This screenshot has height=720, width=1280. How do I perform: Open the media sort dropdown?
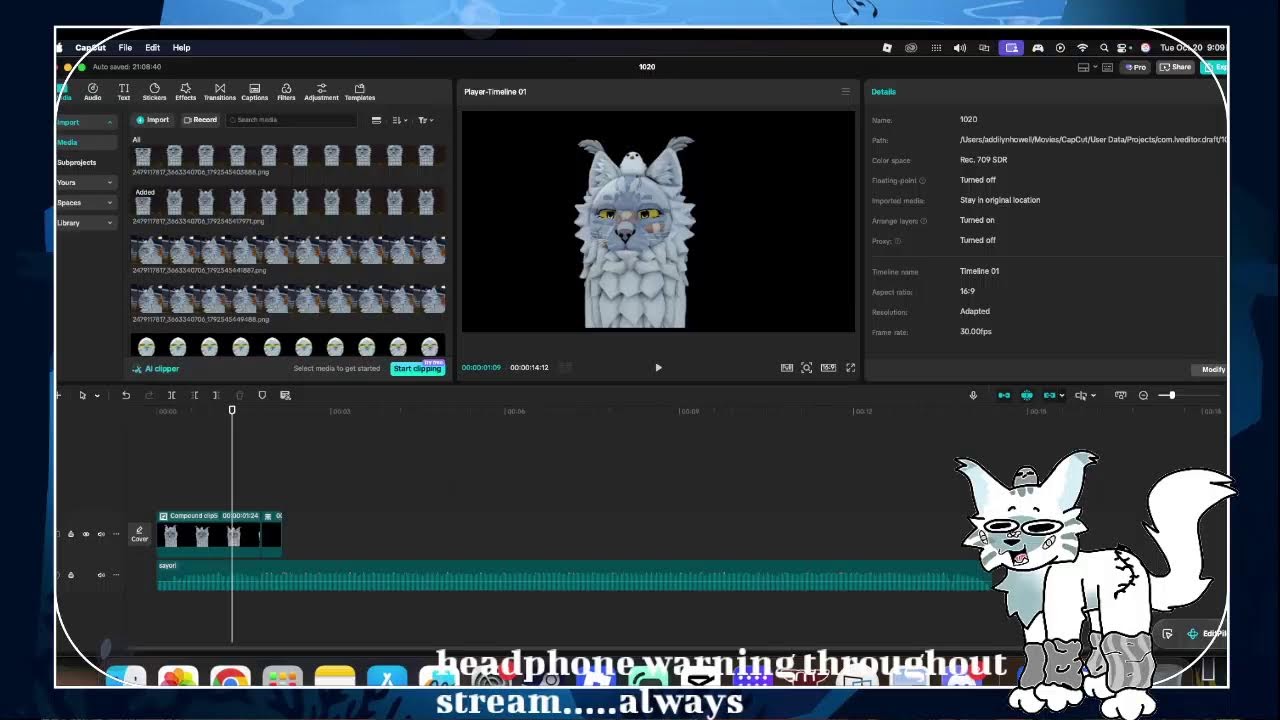(400, 120)
